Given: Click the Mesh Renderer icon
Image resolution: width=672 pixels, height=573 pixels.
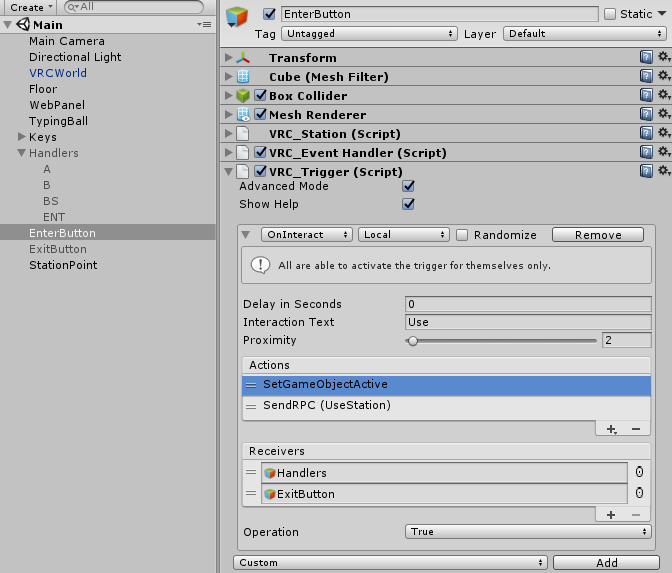Looking at the screenshot, I should pyautogui.click(x=243, y=114).
